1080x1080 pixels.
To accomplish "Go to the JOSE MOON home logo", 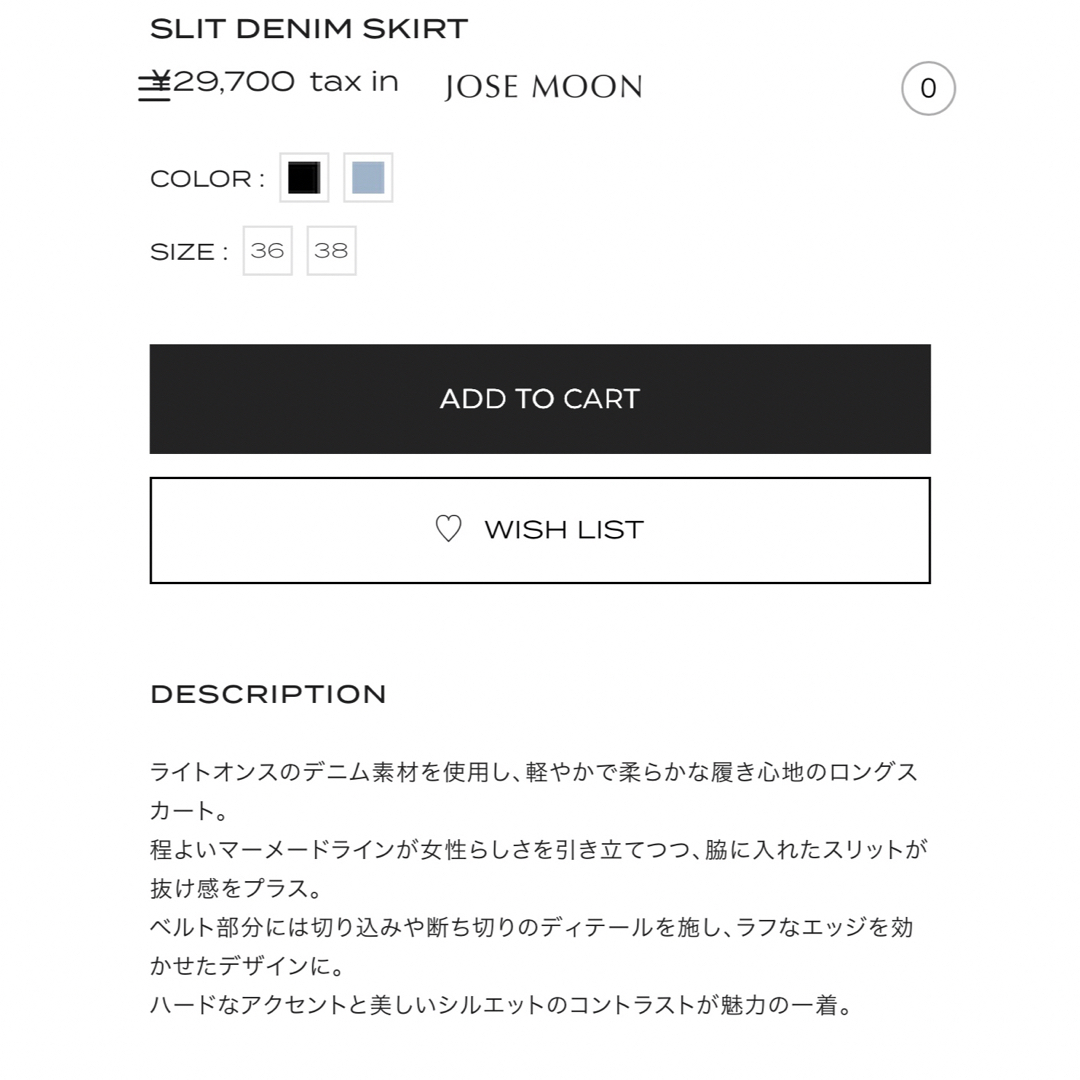I will click(x=543, y=87).
